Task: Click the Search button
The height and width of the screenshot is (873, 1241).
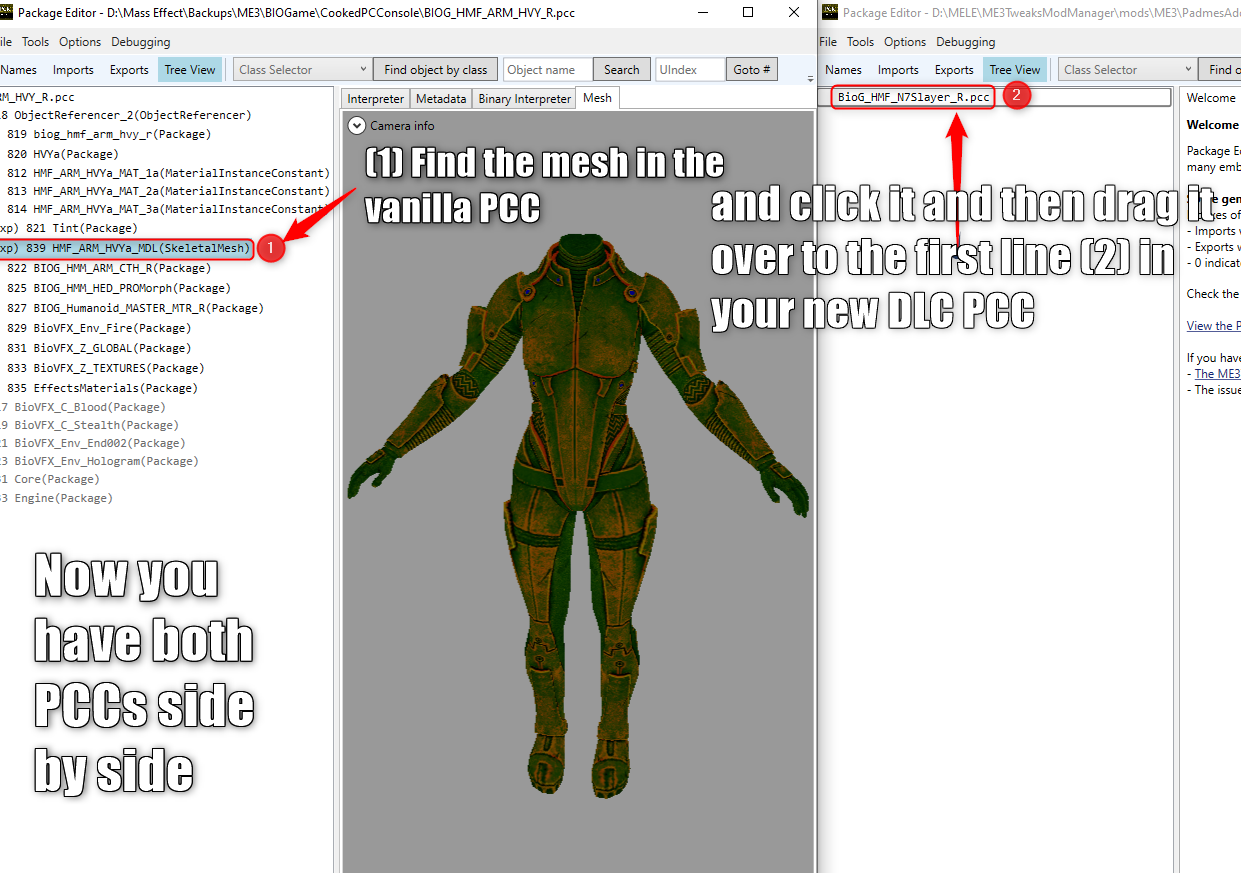Action: 621,70
